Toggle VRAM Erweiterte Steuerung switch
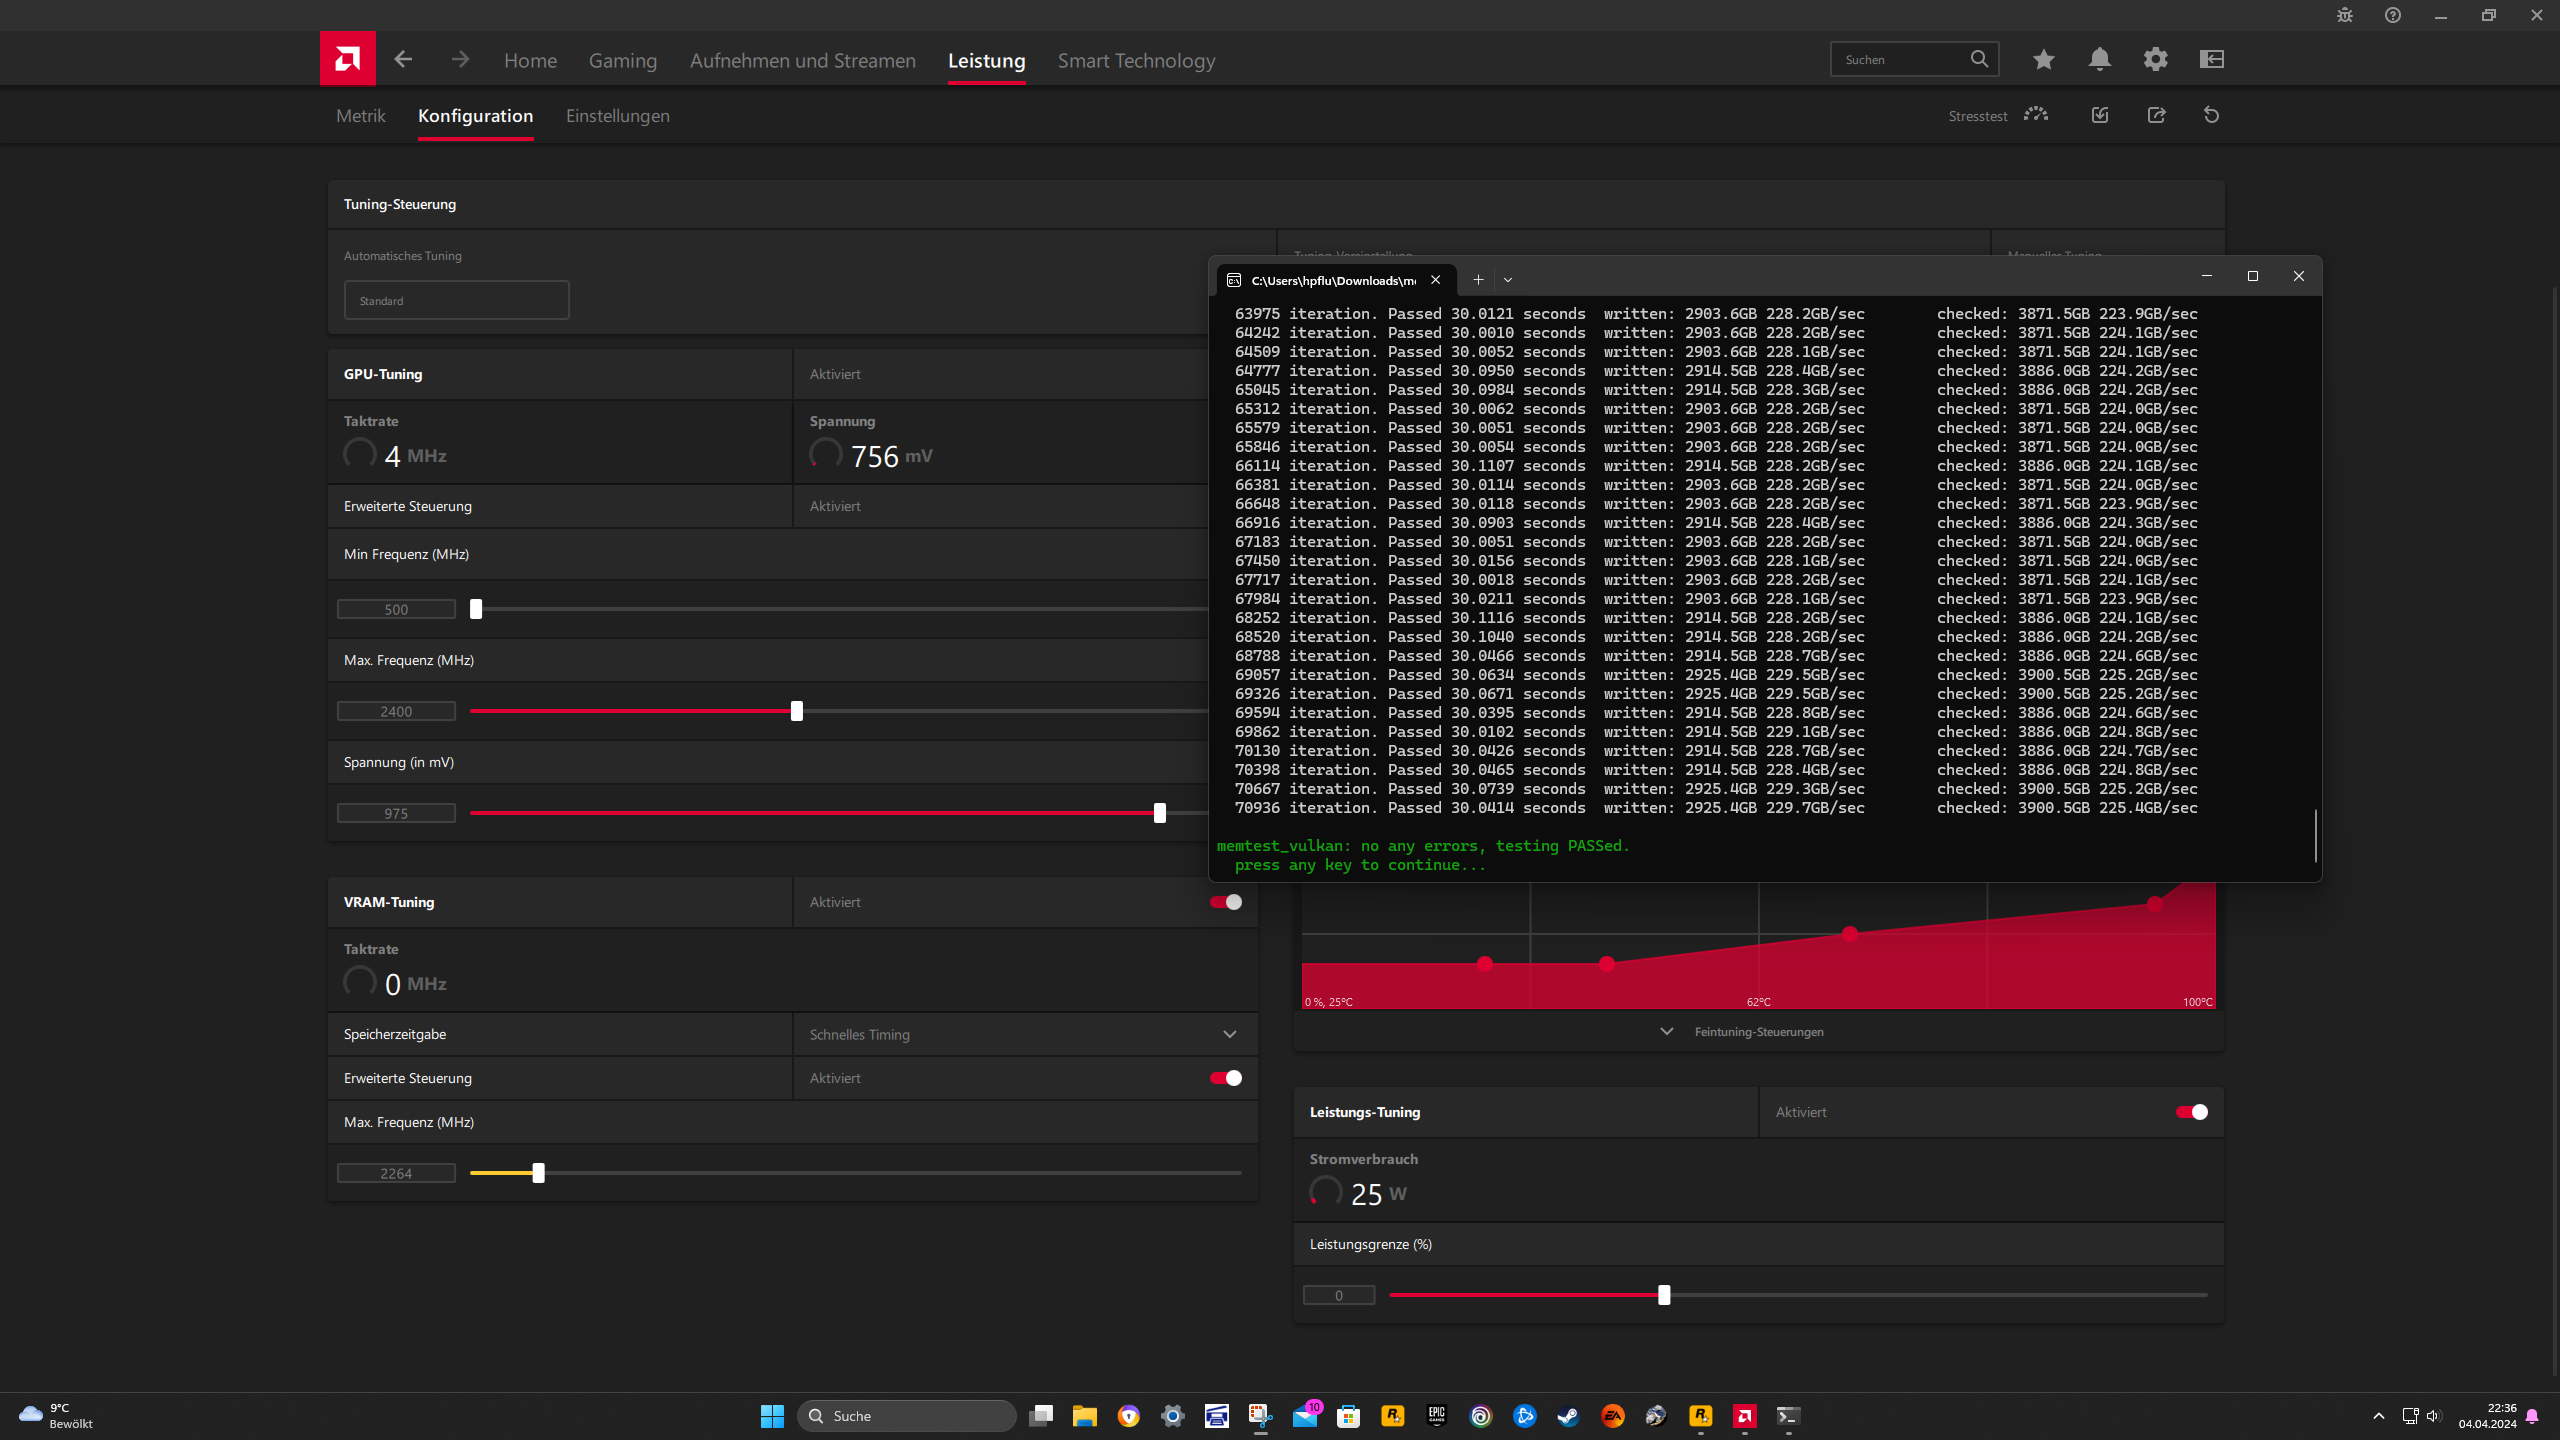 pyautogui.click(x=1225, y=1078)
